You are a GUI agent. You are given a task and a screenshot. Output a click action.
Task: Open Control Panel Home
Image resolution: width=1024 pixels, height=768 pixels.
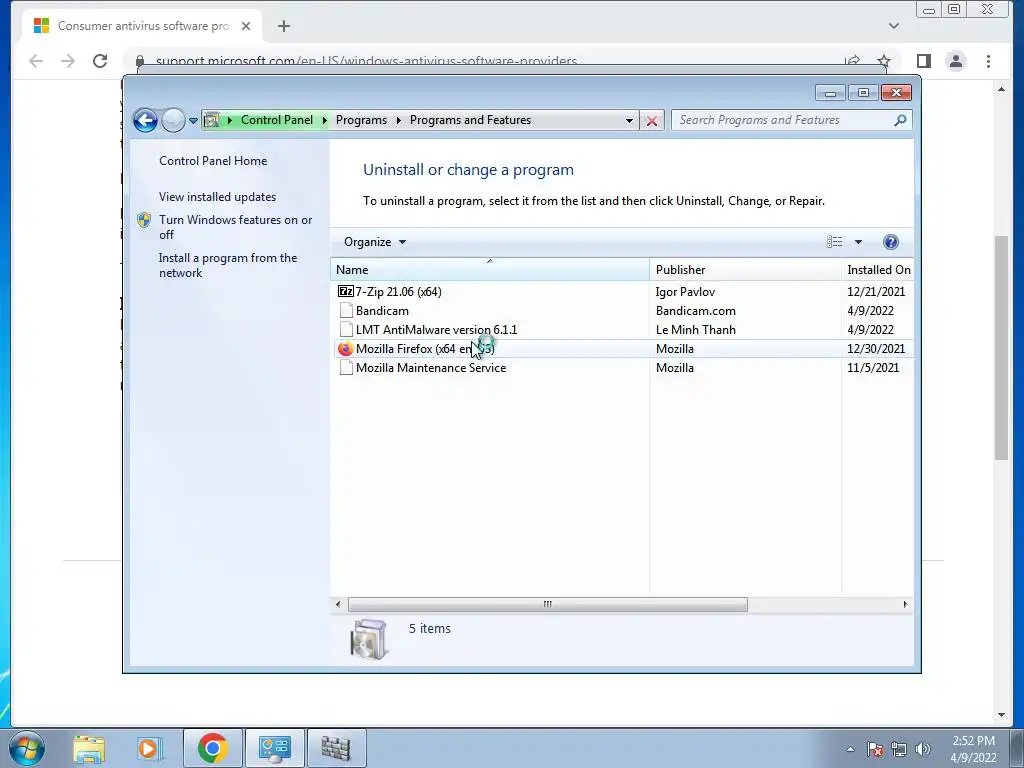click(x=213, y=161)
